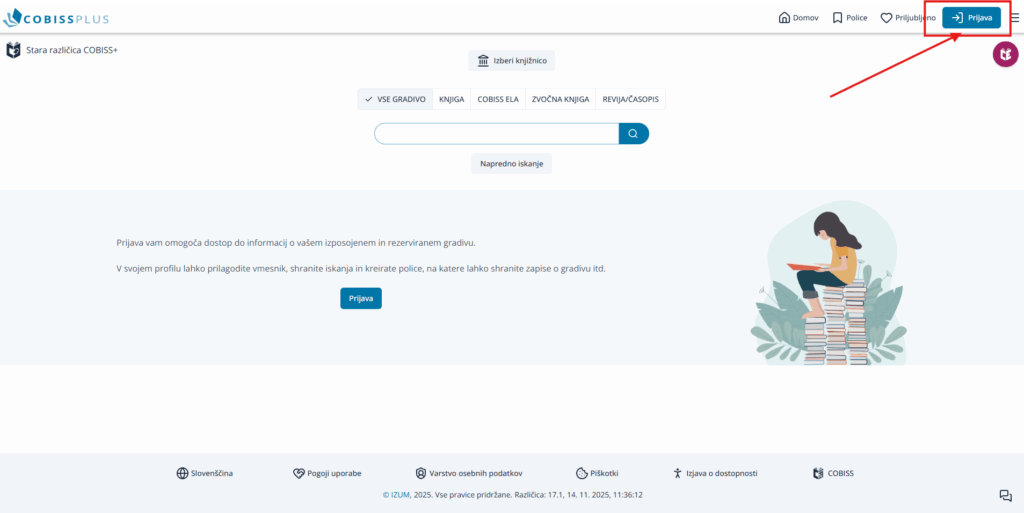Change language via Slovenščina
This screenshot has width=1024, height=513.
(204, 473)
